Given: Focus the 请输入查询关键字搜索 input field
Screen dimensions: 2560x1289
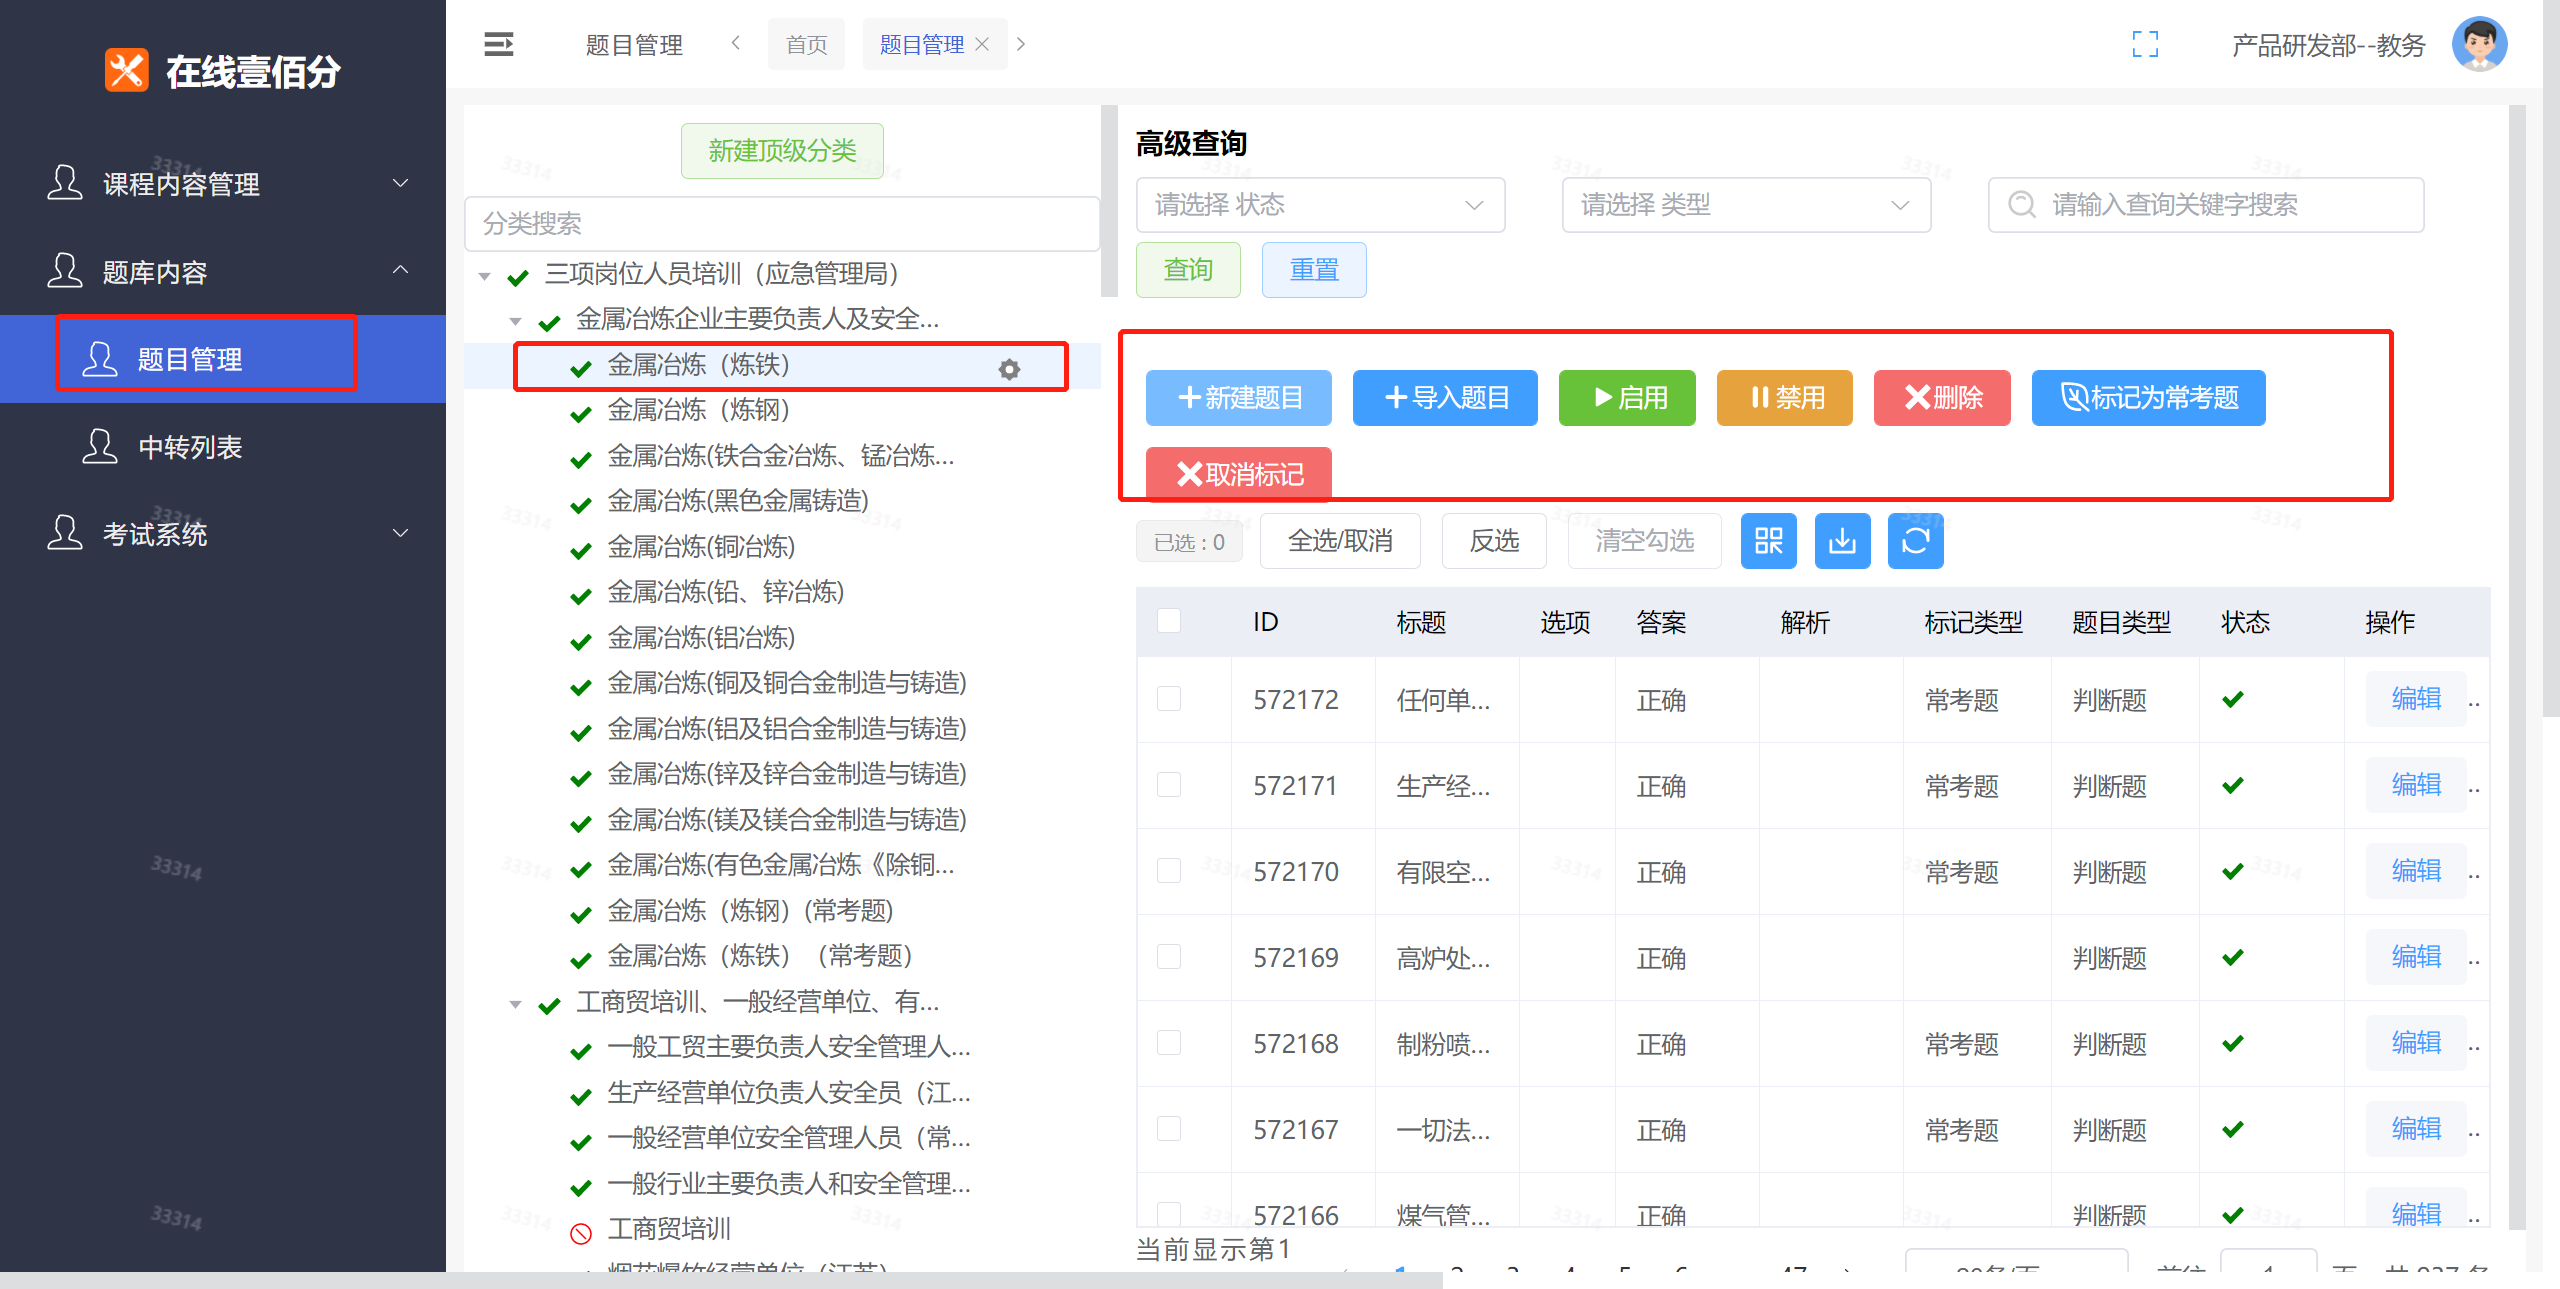Looking at the screenshot, I should pyautogui.click(x=2206, y=204).
